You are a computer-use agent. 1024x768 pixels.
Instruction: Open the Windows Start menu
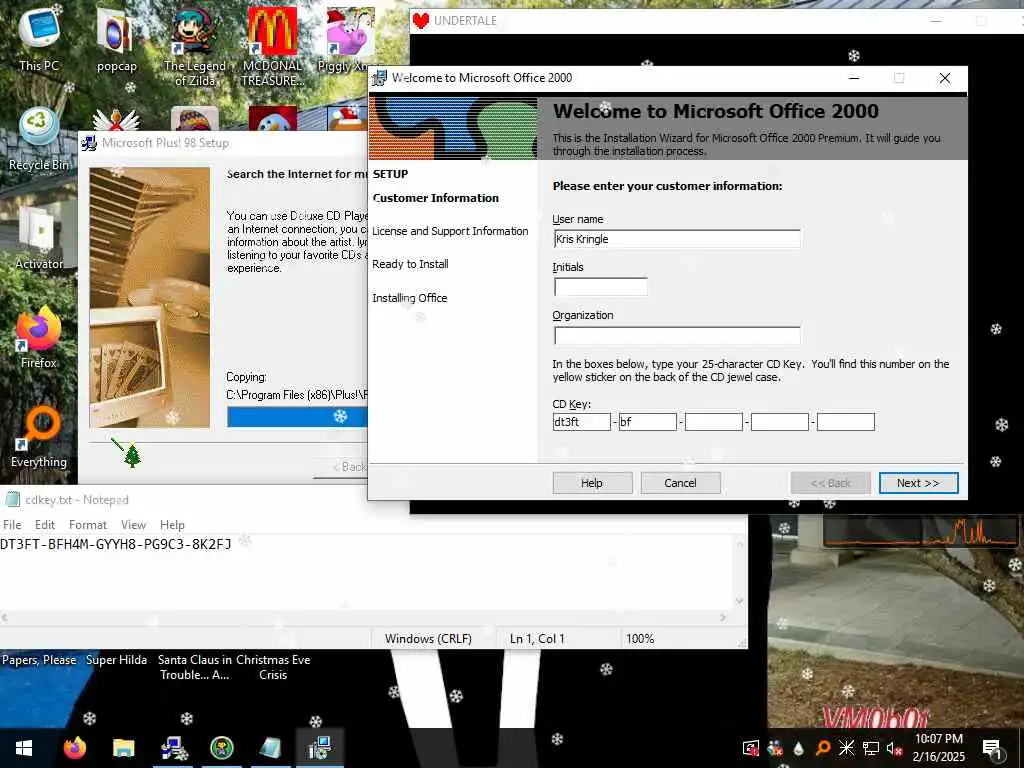click(x=24, y=748)
